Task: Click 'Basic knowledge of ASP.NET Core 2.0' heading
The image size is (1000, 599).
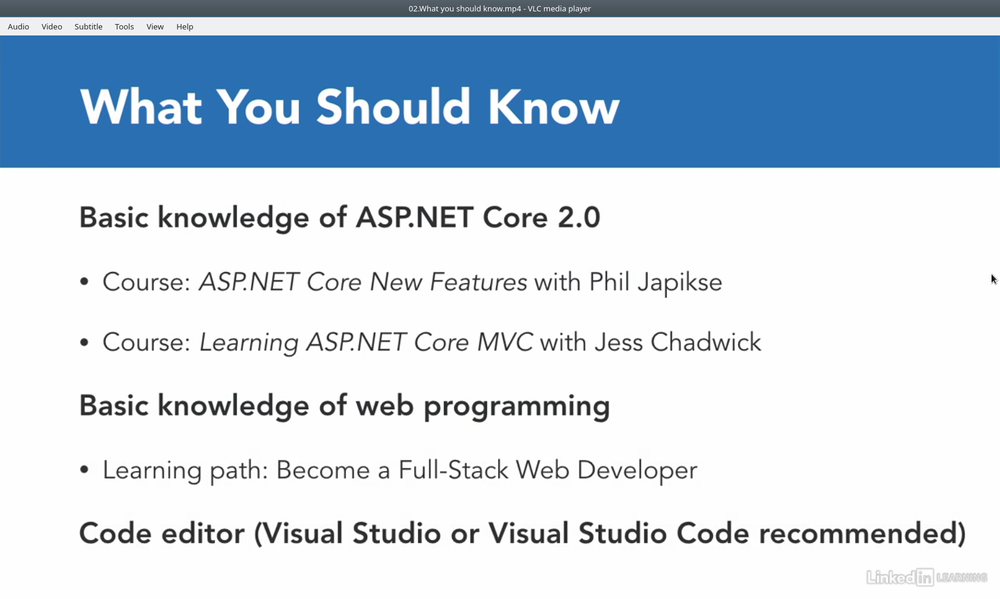Action: coord(339,218)
